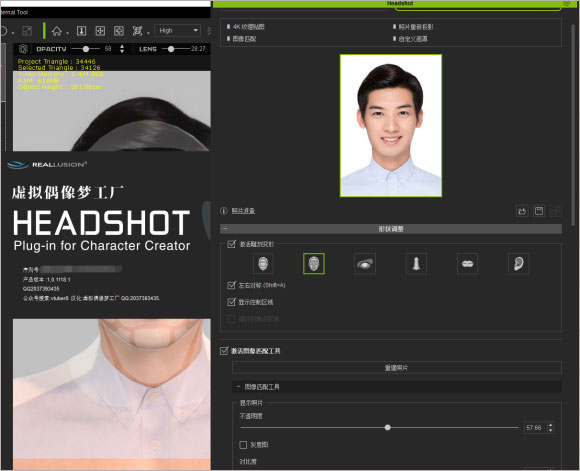Open the Home view dropdown arrow
The width and height of the screenshot is (580, 471).
[x=67, y=33]
